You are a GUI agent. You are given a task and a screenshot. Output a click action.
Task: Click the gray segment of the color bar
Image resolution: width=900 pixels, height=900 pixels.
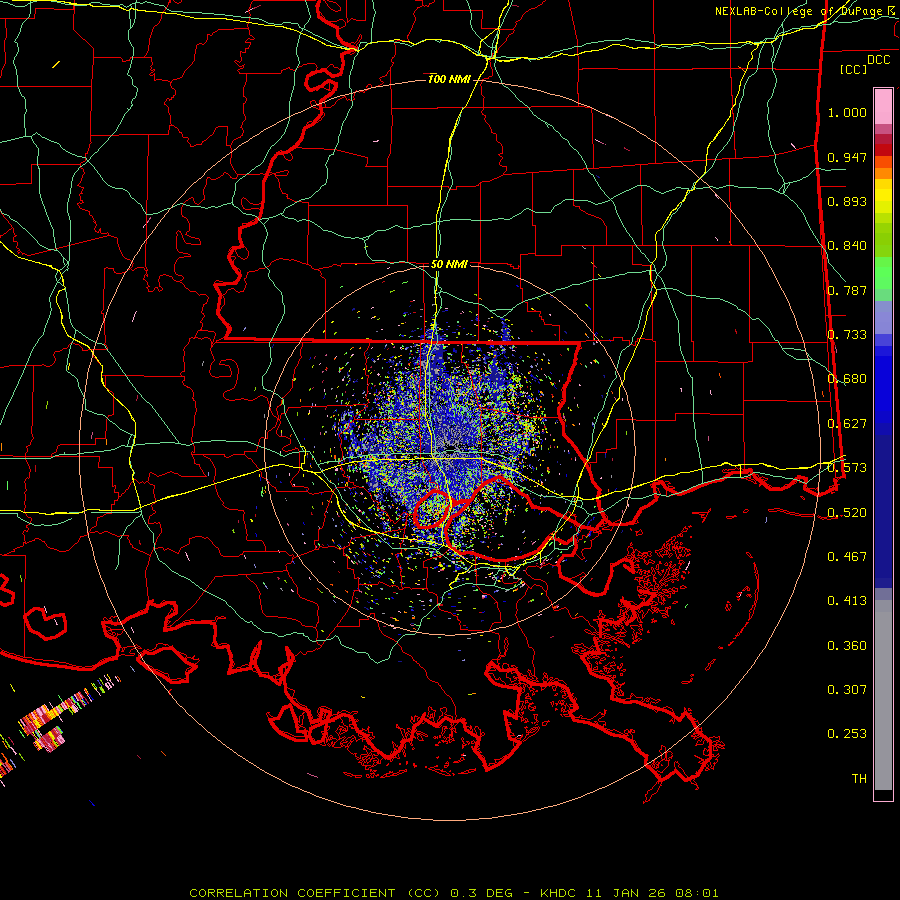883,695
